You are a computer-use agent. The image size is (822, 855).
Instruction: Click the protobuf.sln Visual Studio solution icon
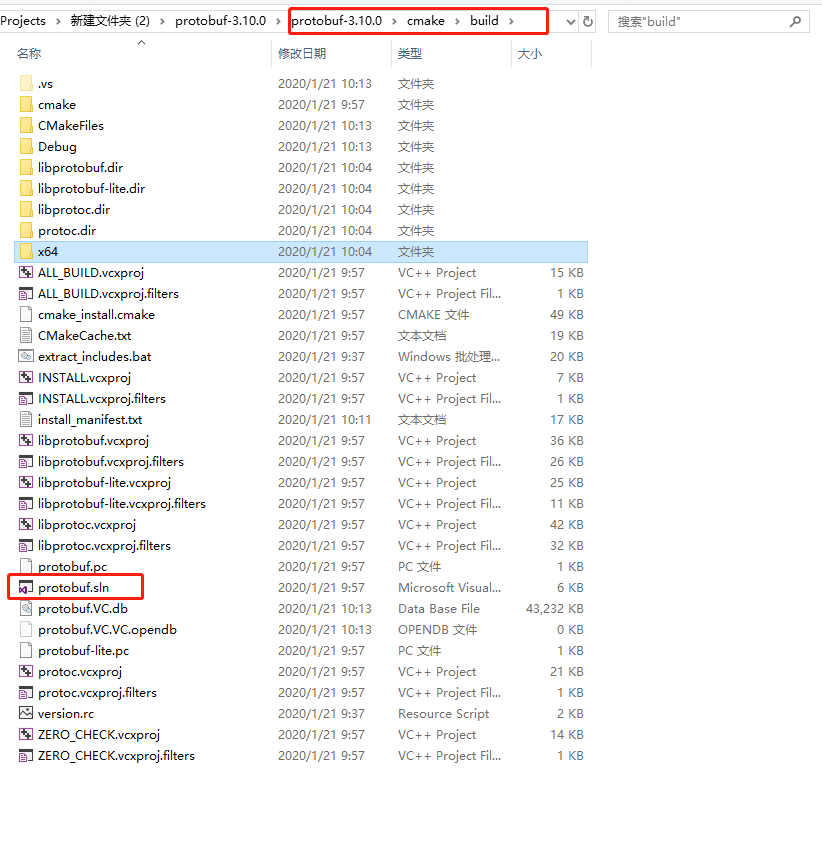tap(26, 587)
